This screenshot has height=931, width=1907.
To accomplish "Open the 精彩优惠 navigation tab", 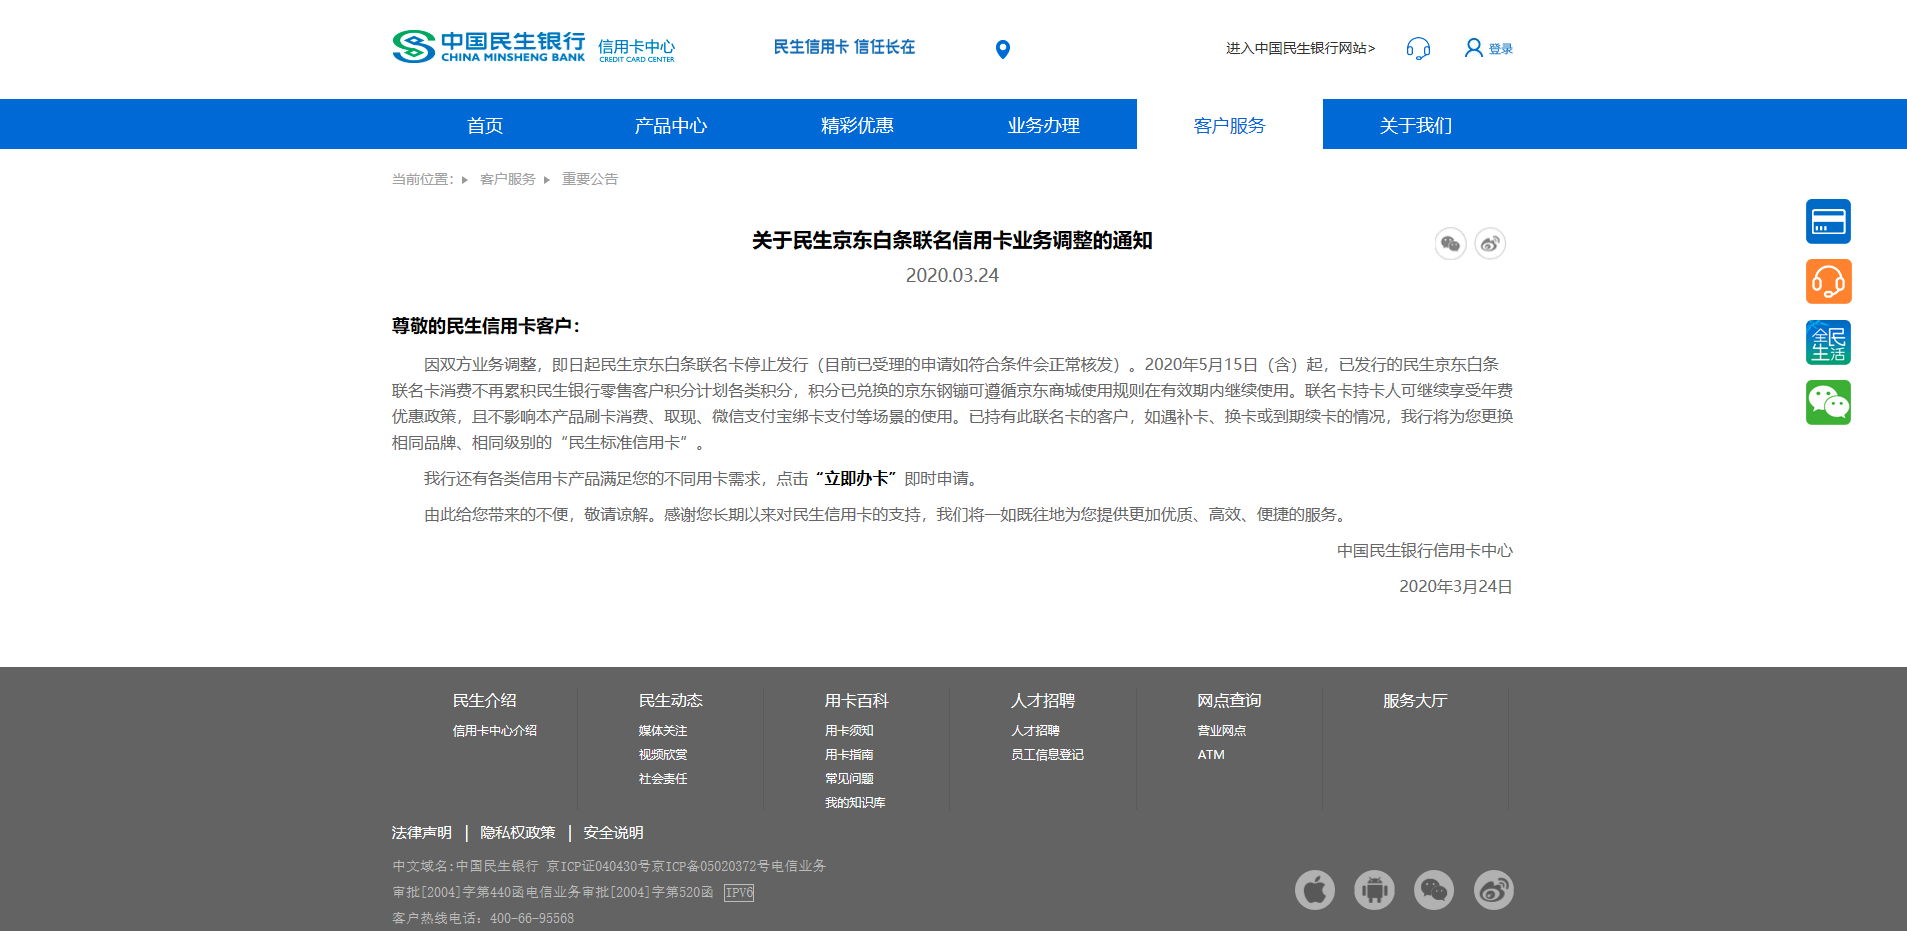I will 857,125.
